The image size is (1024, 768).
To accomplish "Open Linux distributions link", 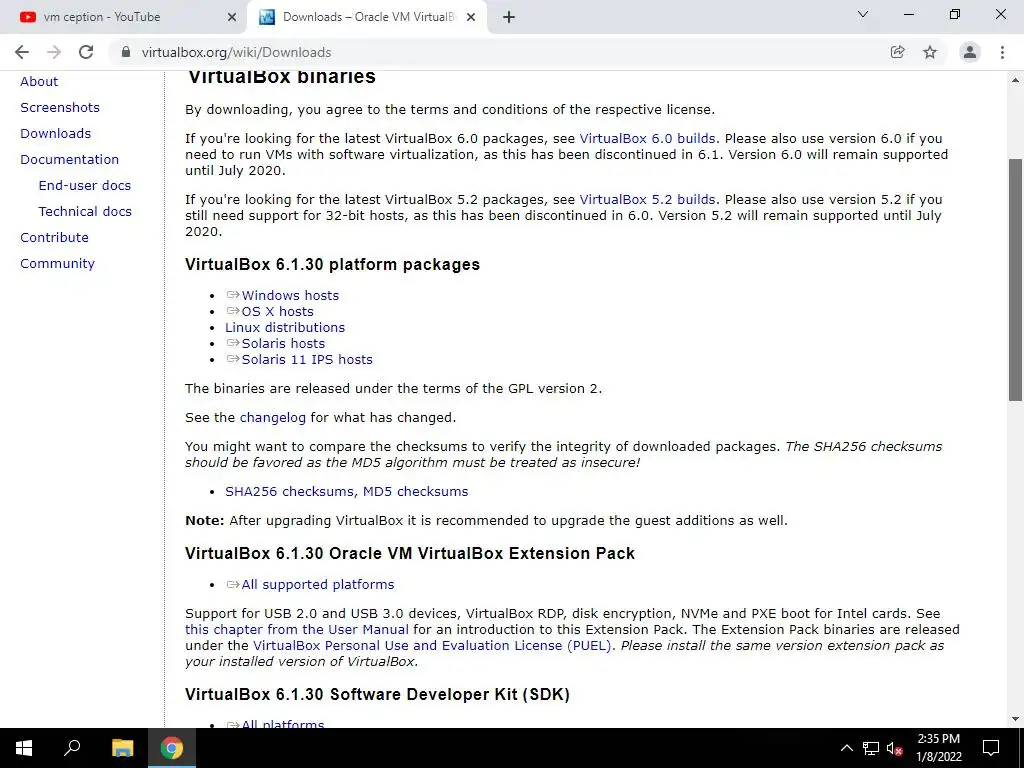I will click(285, 327).
